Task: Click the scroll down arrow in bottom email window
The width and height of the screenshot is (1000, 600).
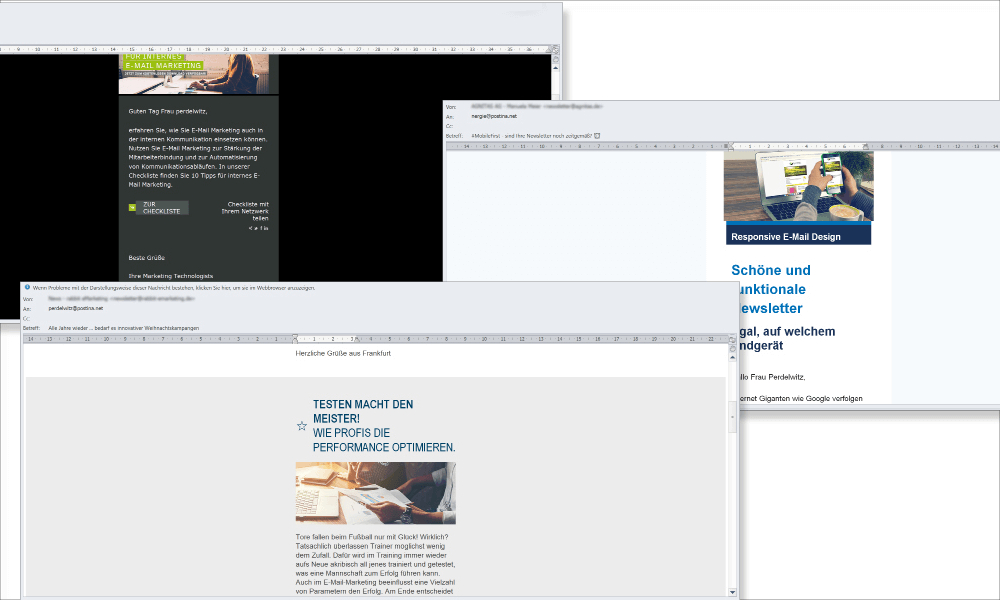Action: pos(732,592)
